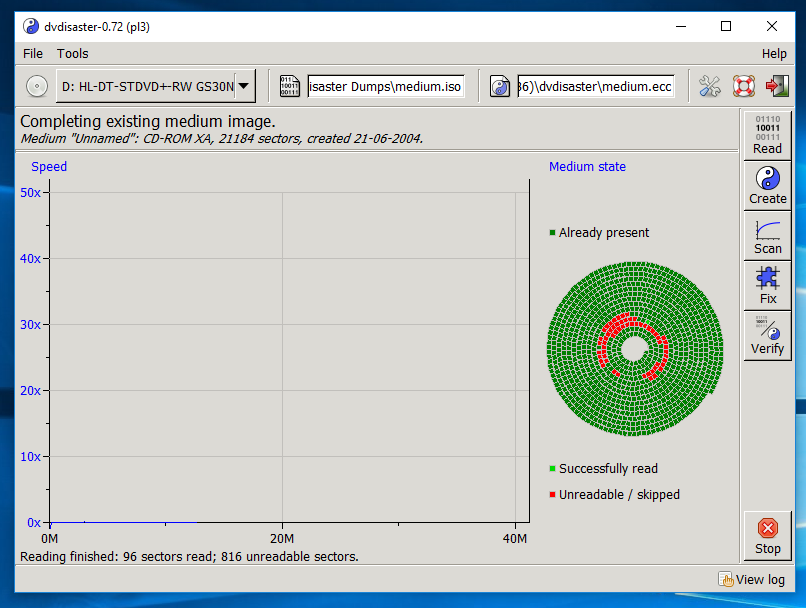Click the spiral medium state disc graphic
The width and height of the screenshot is (806, 608).
point(635,349)
